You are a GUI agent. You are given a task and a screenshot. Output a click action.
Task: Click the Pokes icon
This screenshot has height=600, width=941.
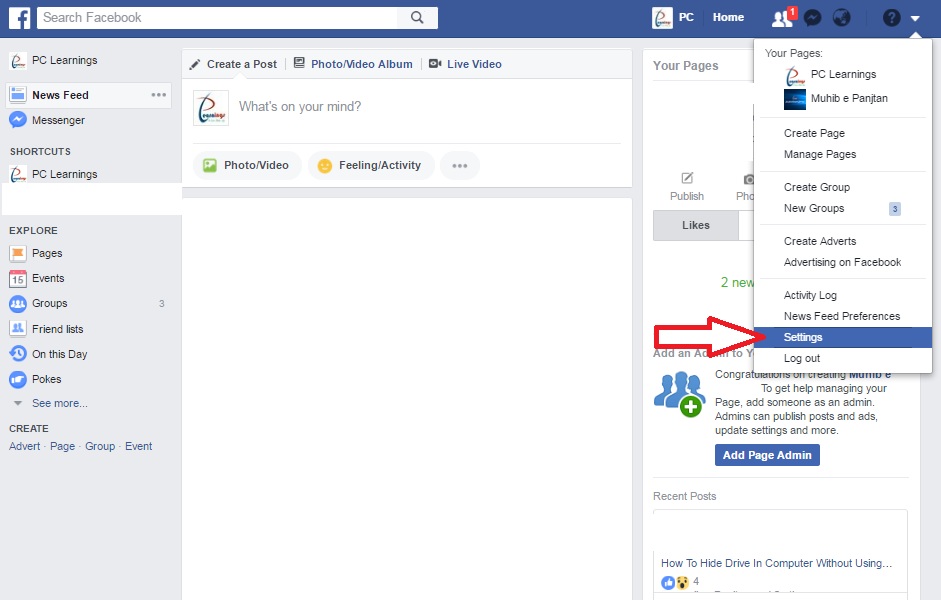18,379
